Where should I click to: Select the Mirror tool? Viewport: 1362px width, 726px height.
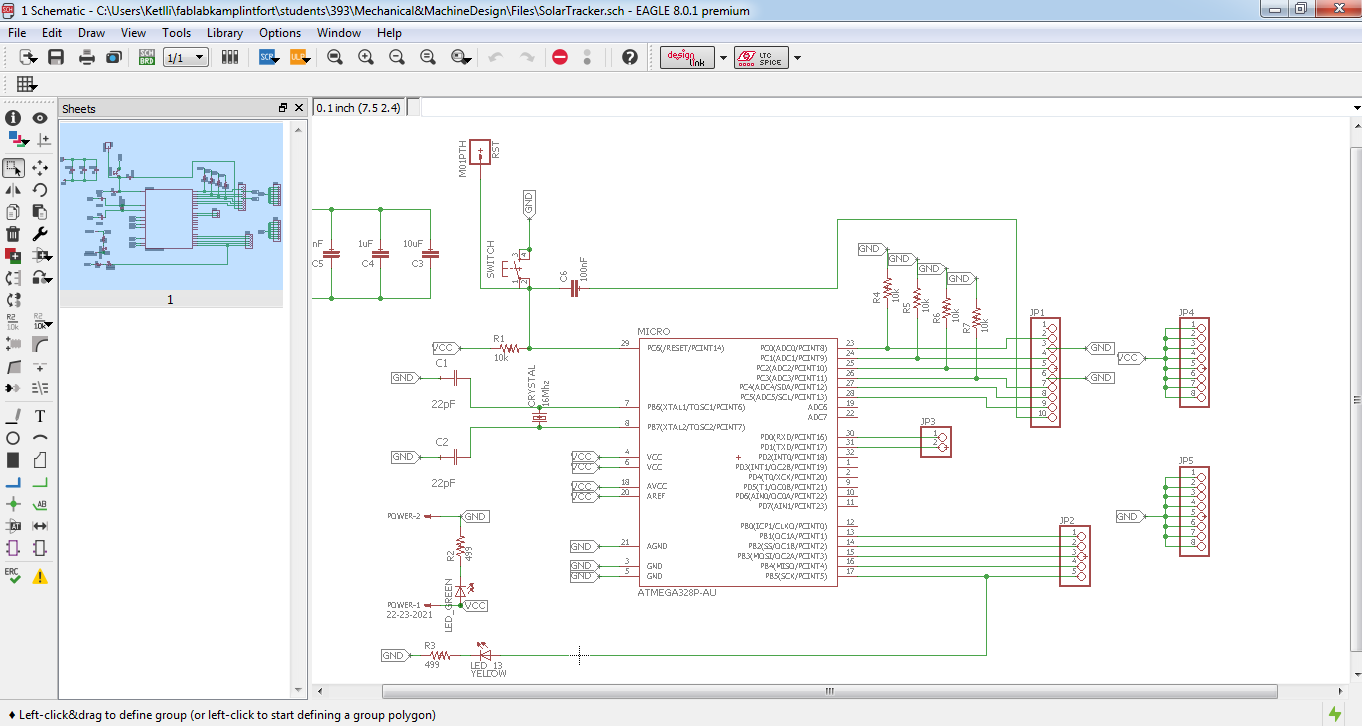[13, 189]
